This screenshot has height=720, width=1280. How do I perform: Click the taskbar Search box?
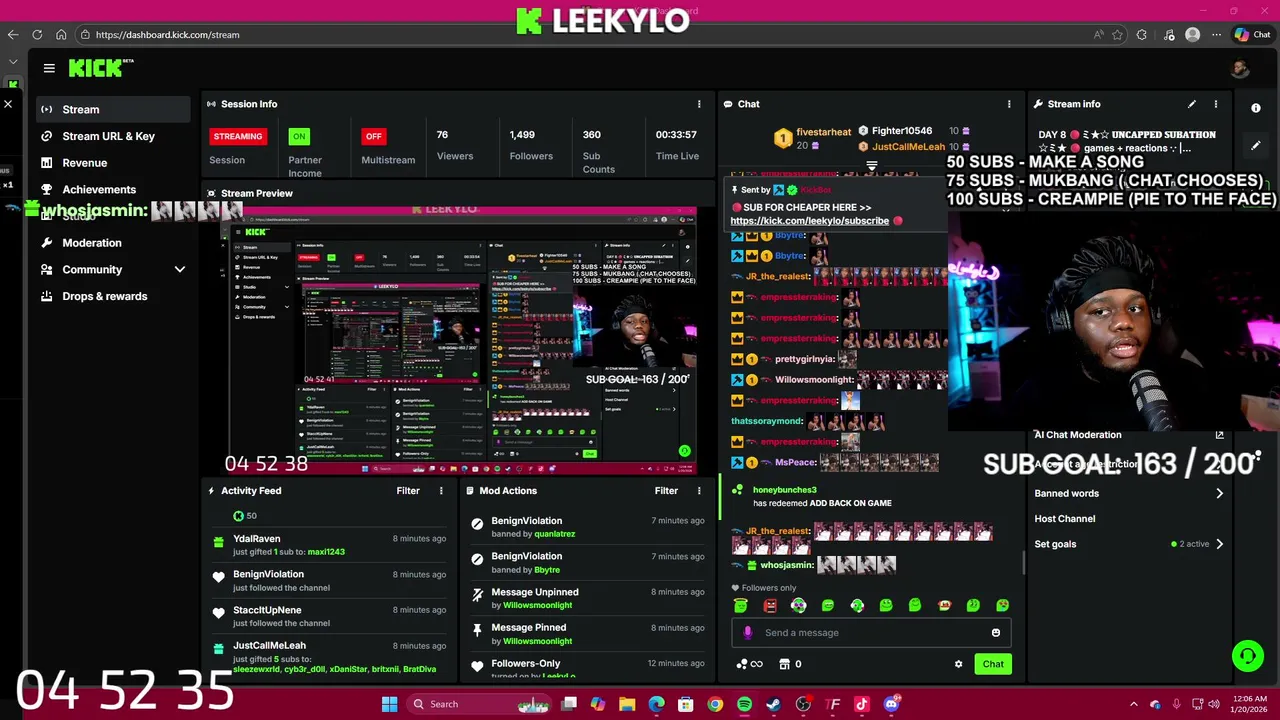(478, 704)
